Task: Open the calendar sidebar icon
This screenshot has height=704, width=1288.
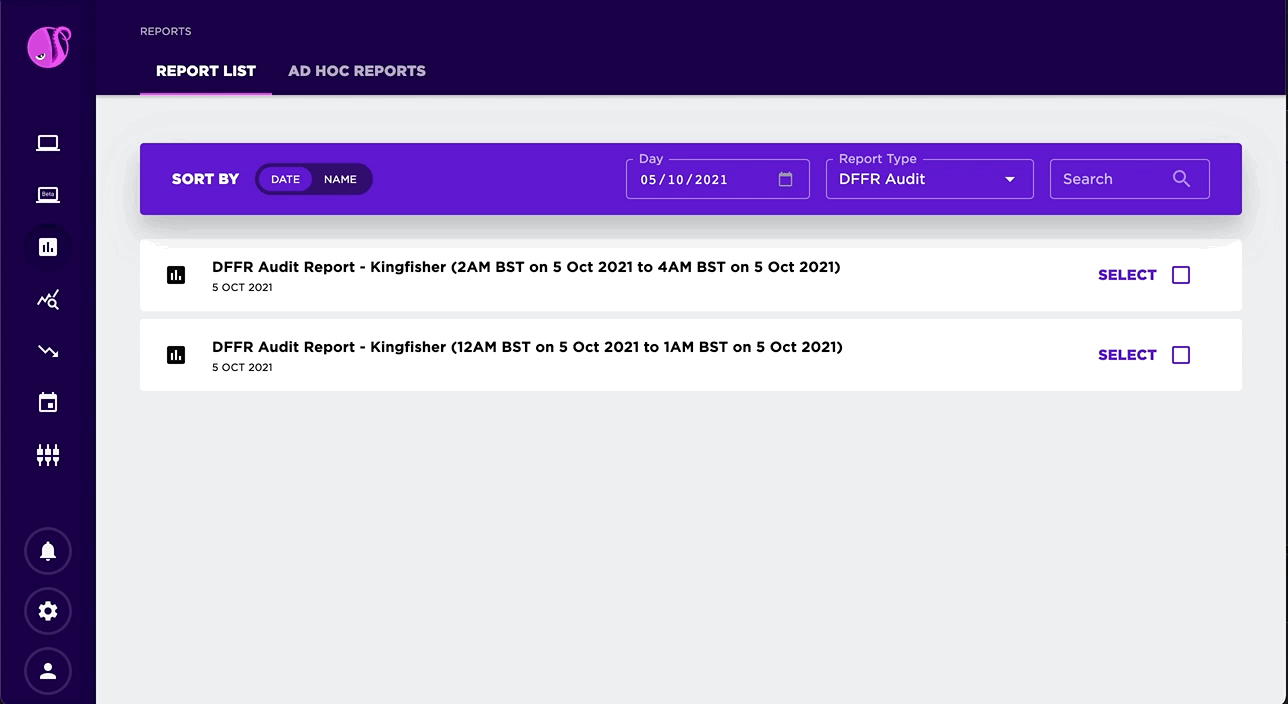Action: [x=48, y=403]
